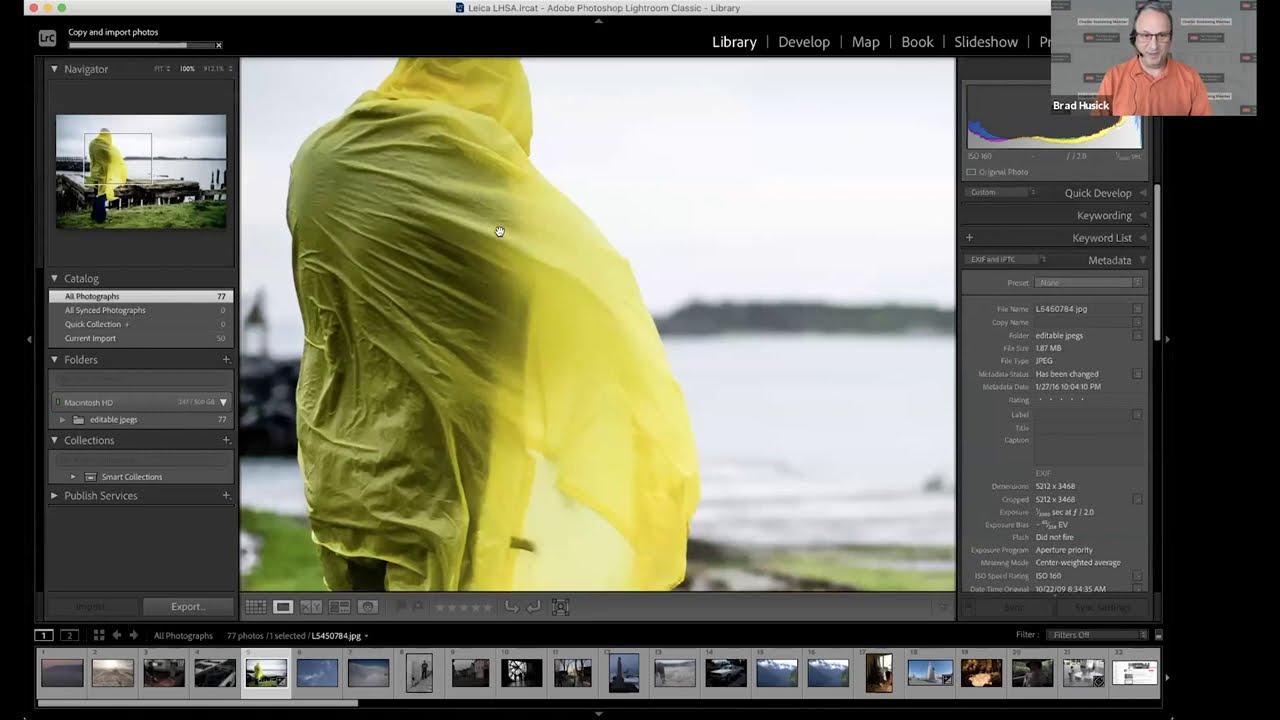The height and width of the screenshot is (720, 1280).
Task: Switch to the Slideshow module
Action: (986, 42)
